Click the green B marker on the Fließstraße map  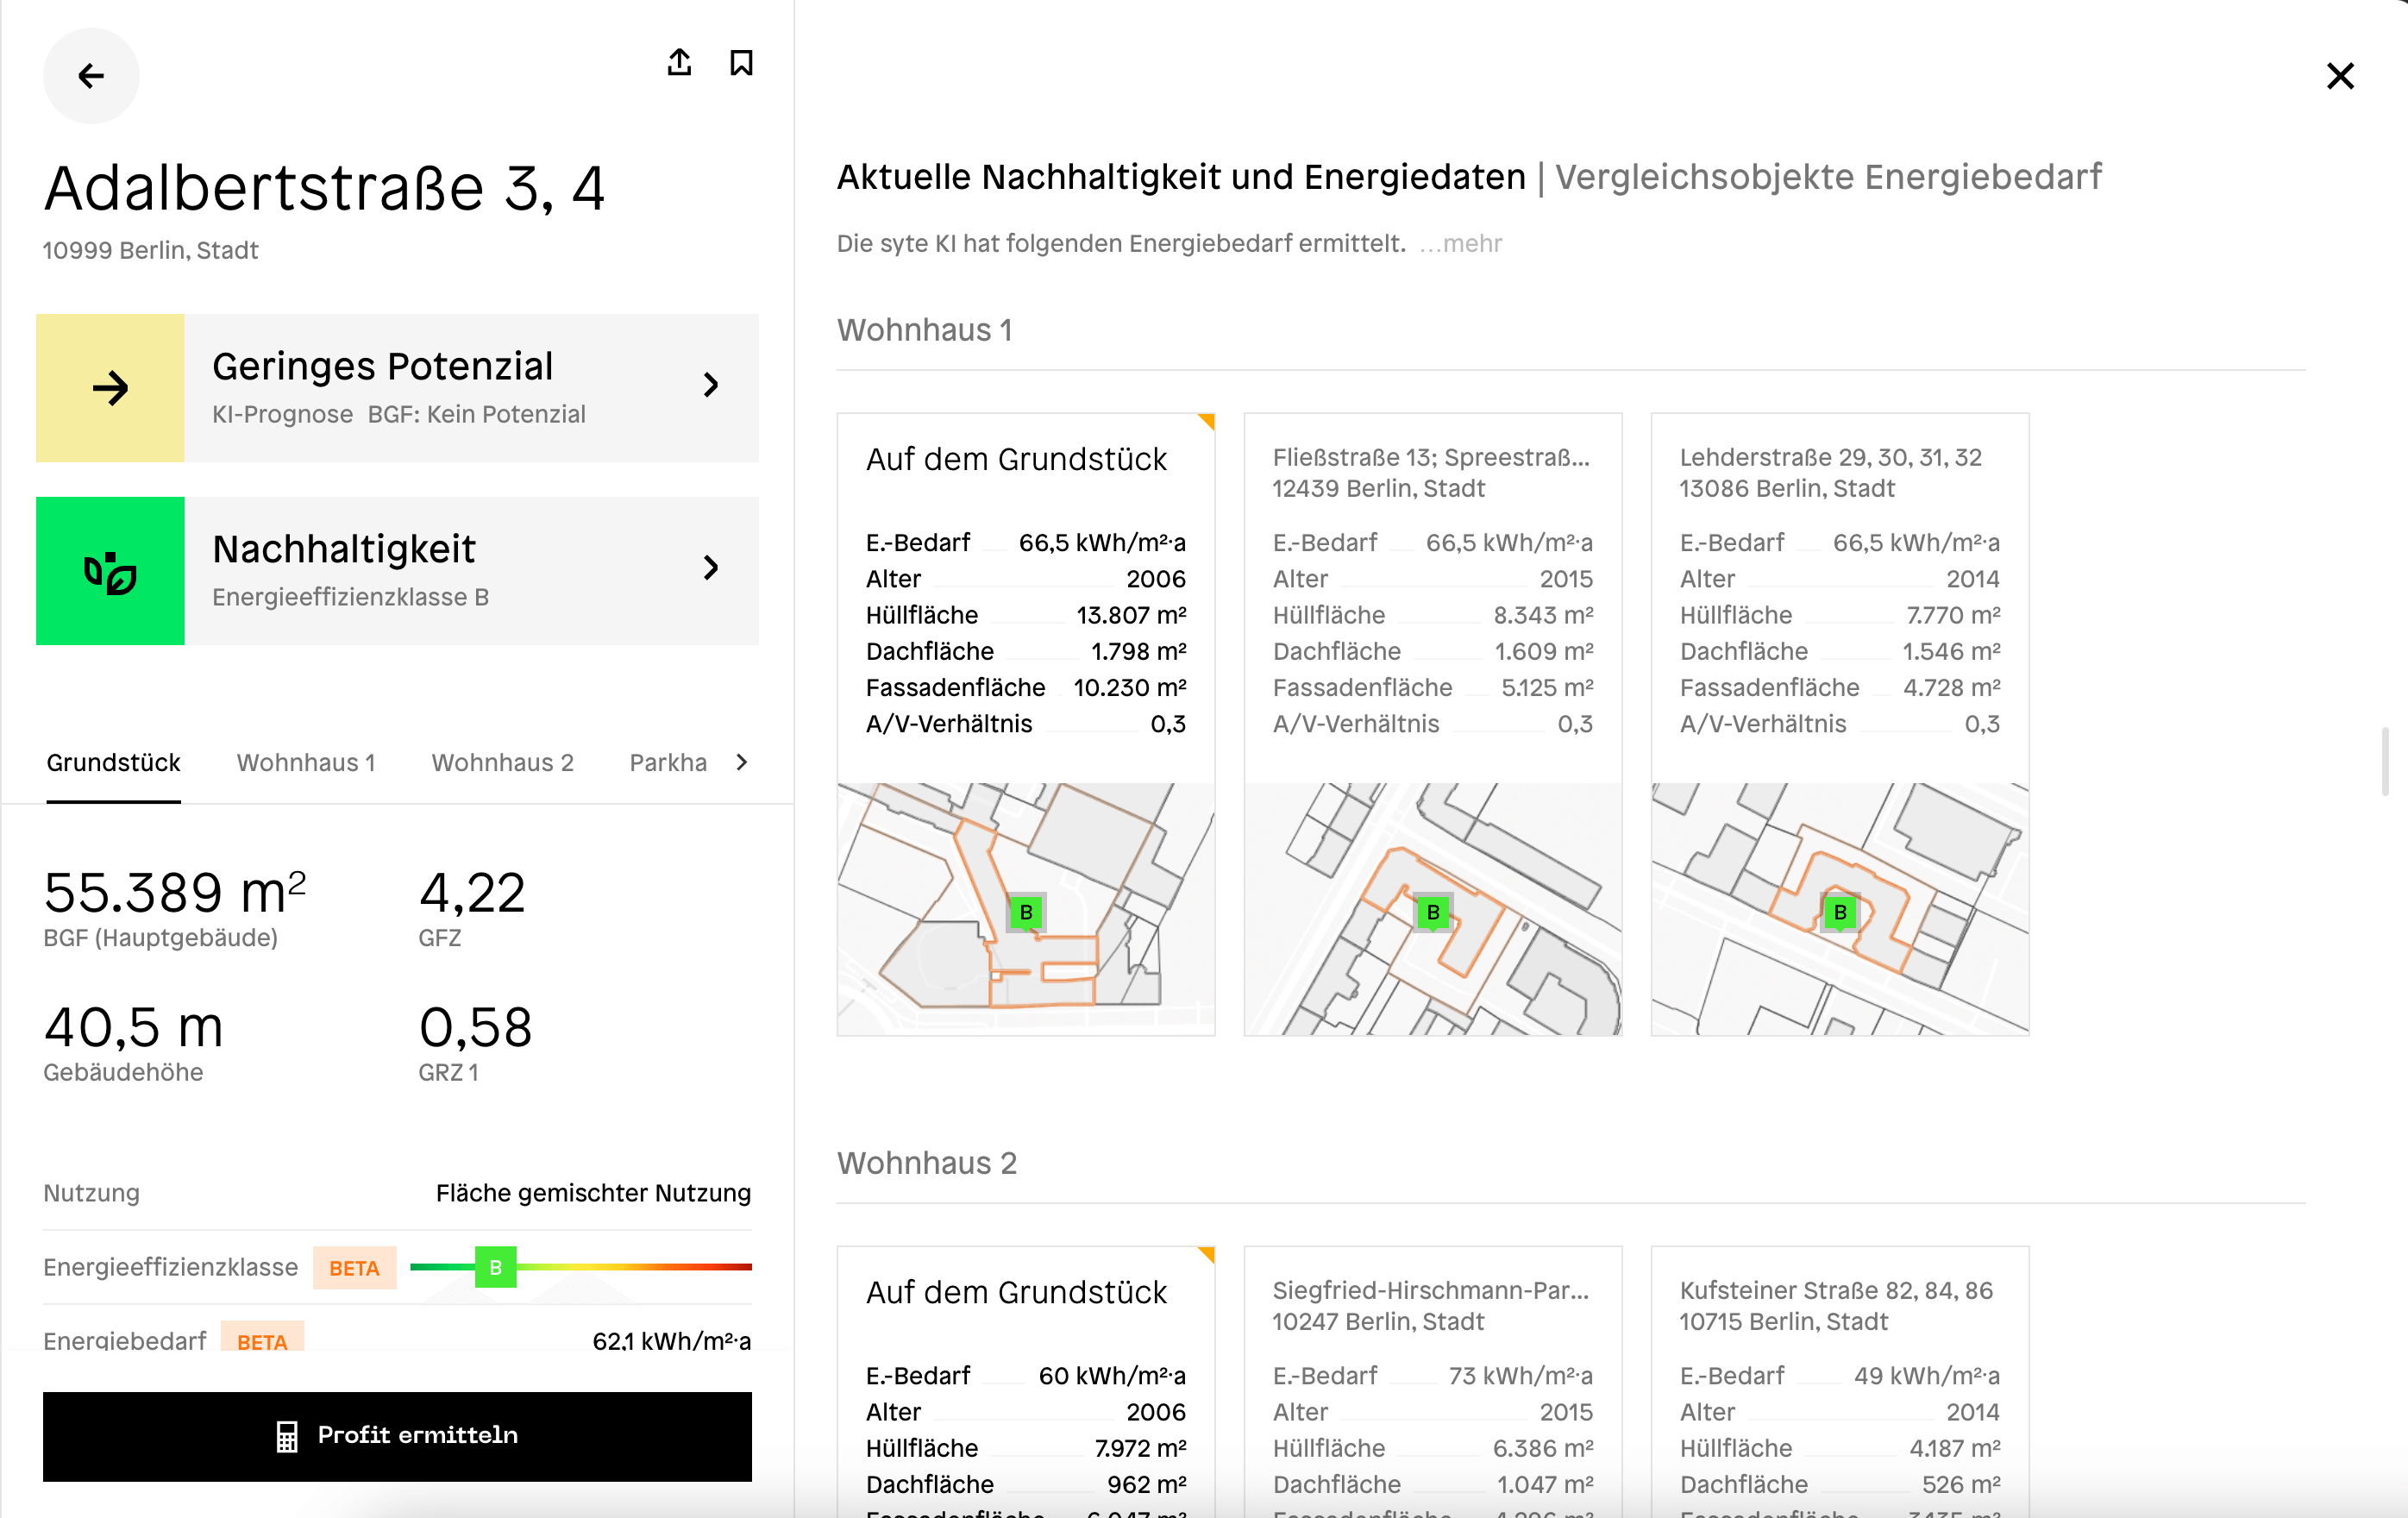pos(1433,912)
